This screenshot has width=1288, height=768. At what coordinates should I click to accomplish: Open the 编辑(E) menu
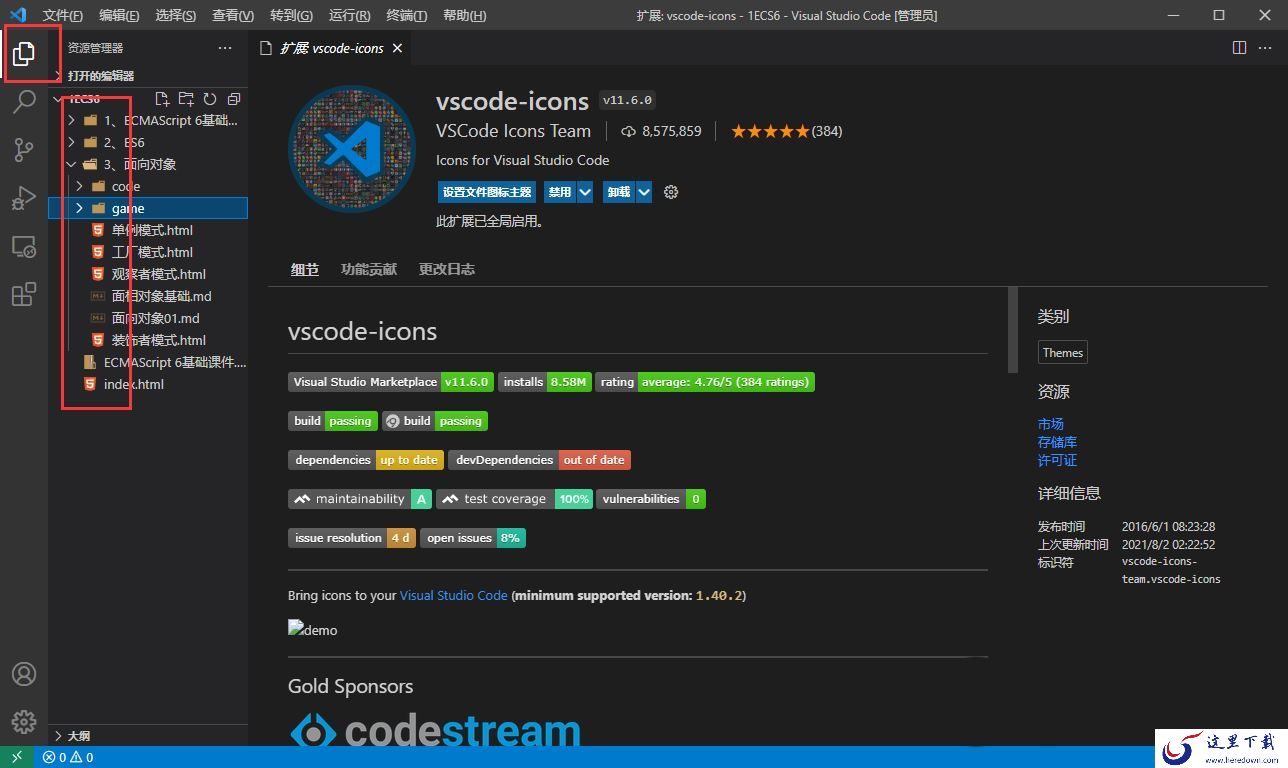point(120,15)
